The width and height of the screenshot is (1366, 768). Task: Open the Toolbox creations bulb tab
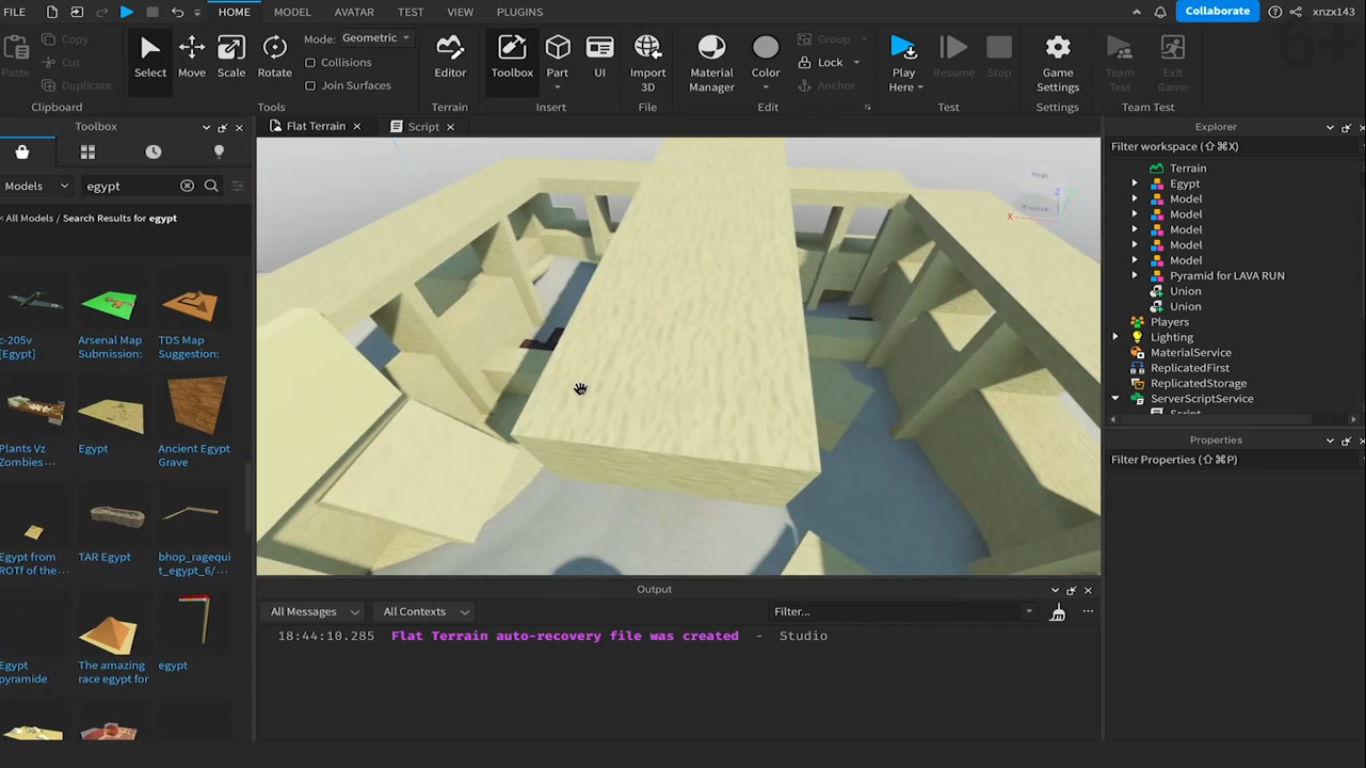pyautogui.click(x=219, y=152)
